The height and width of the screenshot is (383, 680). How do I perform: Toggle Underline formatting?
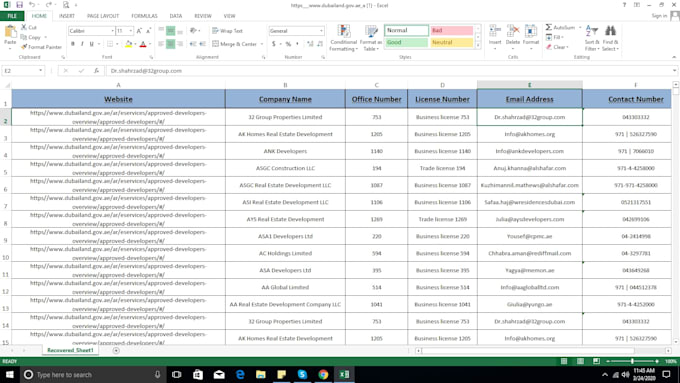[92, 44]
